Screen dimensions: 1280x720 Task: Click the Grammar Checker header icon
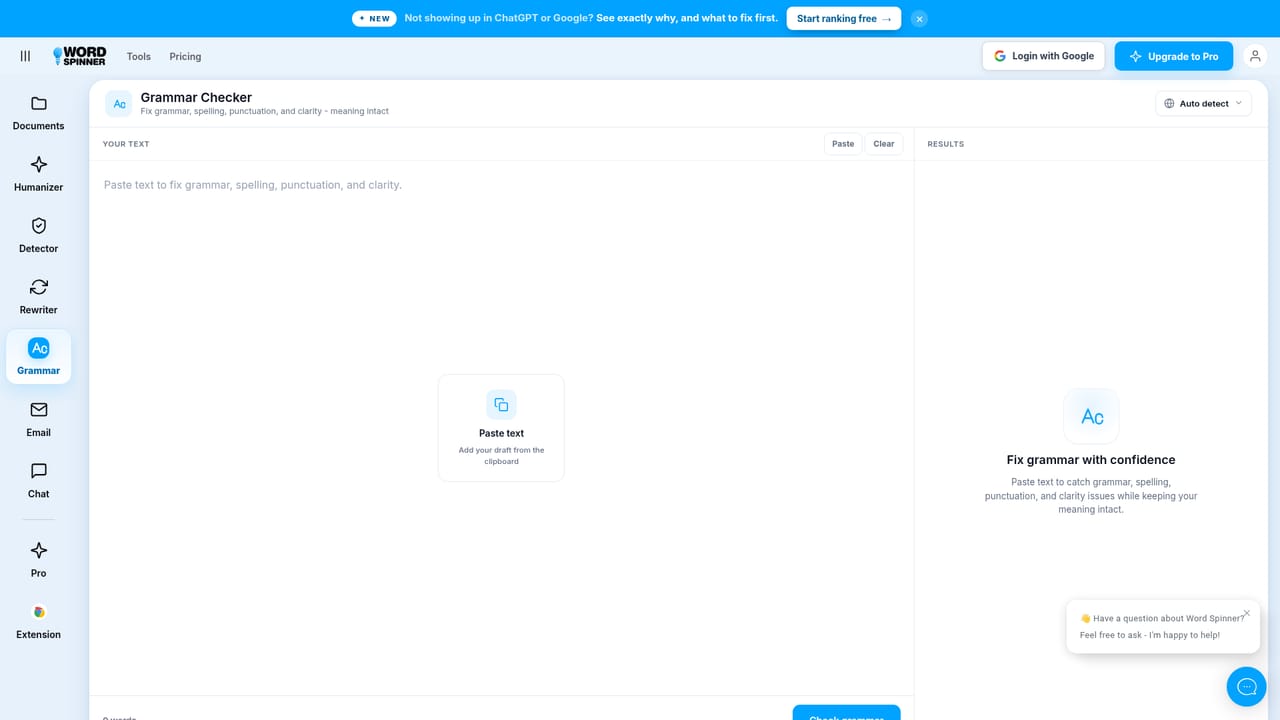[119, 103]
